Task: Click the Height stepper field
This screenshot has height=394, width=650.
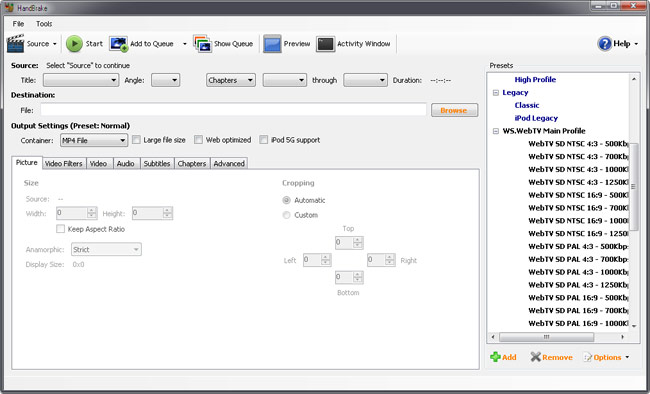Action: pyautogui.click(x=152, y=213)
